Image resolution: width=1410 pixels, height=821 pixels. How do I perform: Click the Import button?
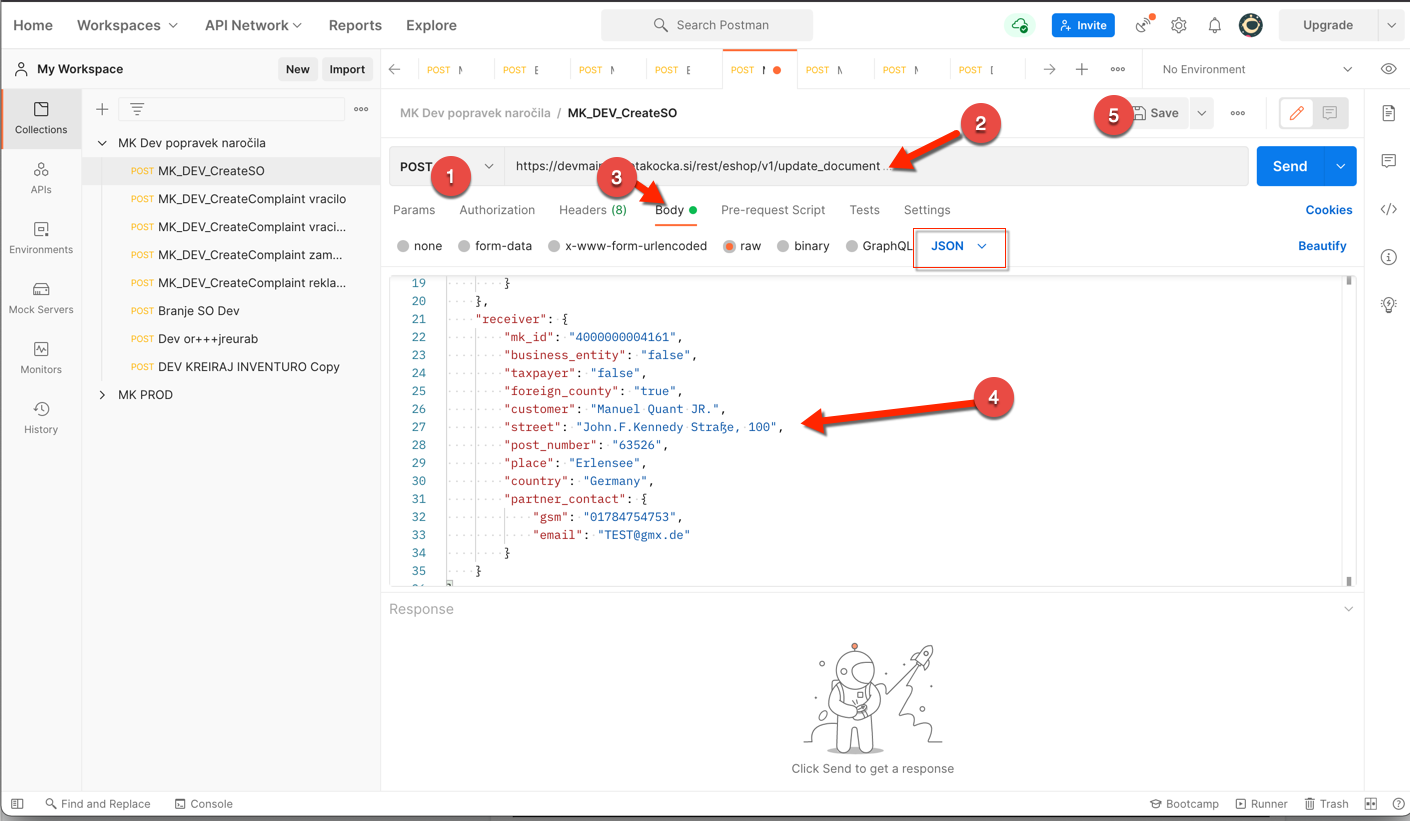(x=347, y=69)
